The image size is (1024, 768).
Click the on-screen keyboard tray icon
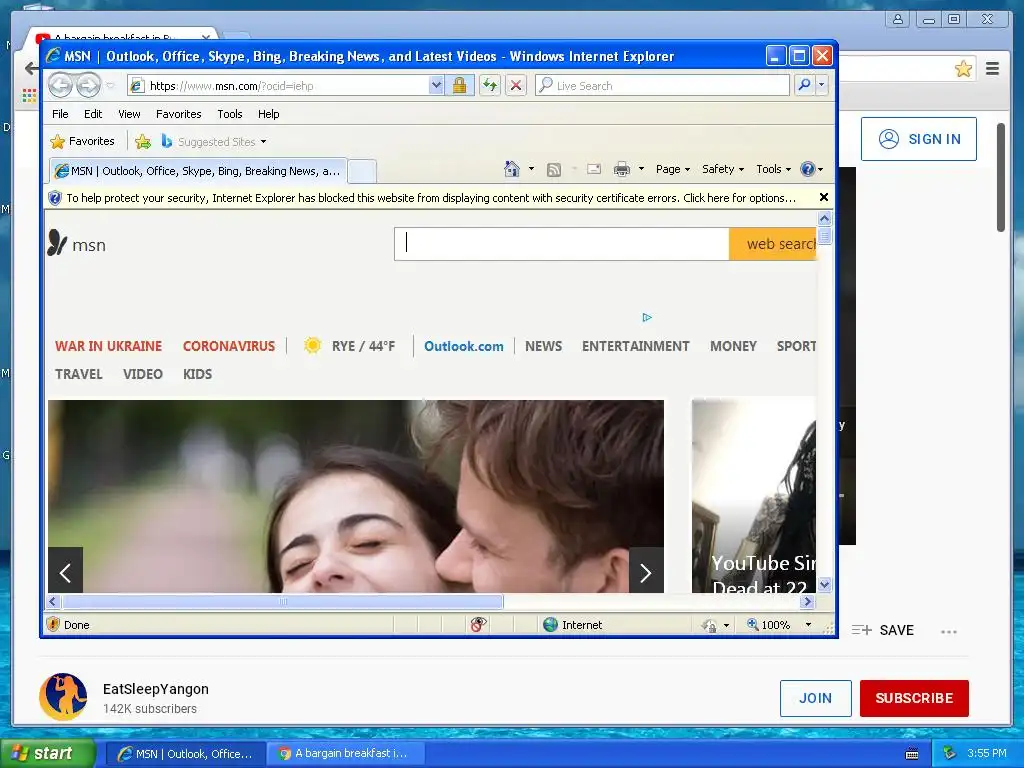click(x=912, y=754)
